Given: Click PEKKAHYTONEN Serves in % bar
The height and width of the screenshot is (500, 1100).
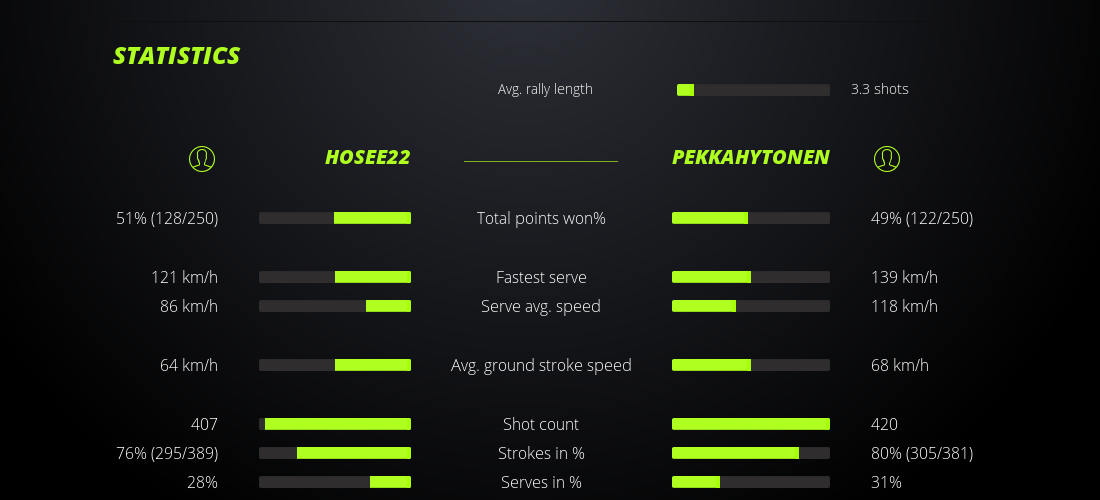Looking at the screenshot, I should [751, 482].
